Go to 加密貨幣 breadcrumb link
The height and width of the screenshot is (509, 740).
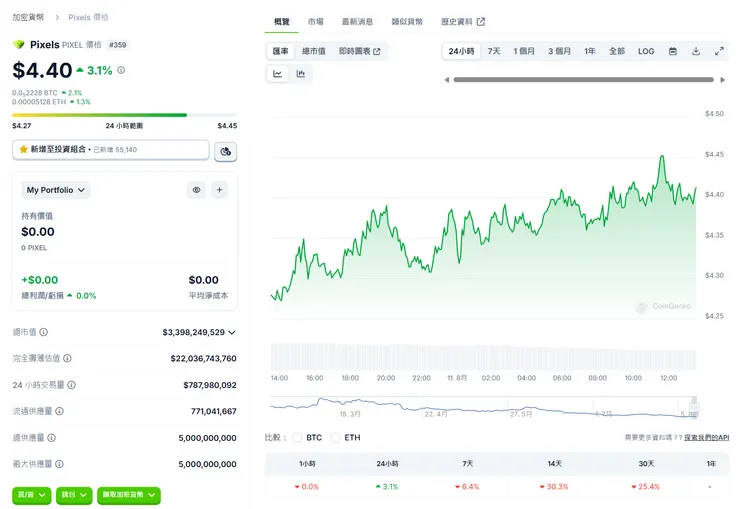click(28, 17)
